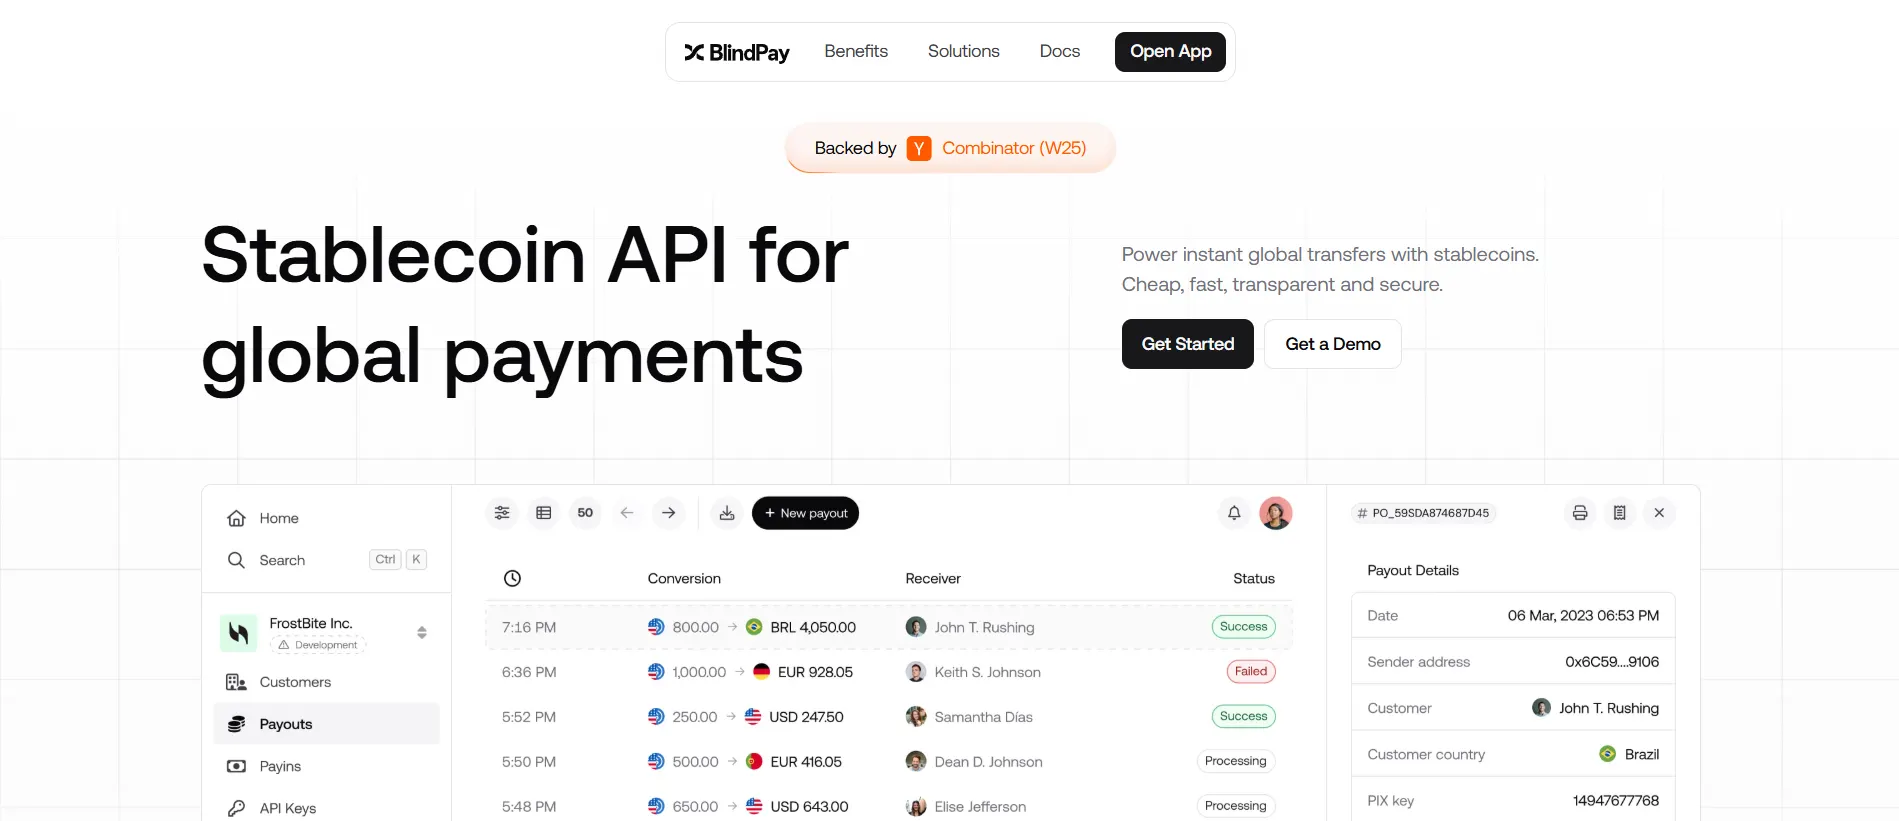The height and width of the screenshot is (821, 1899).
Task: Click the Receiver column header
Action: pyautogui.click(x=933, y=578)
